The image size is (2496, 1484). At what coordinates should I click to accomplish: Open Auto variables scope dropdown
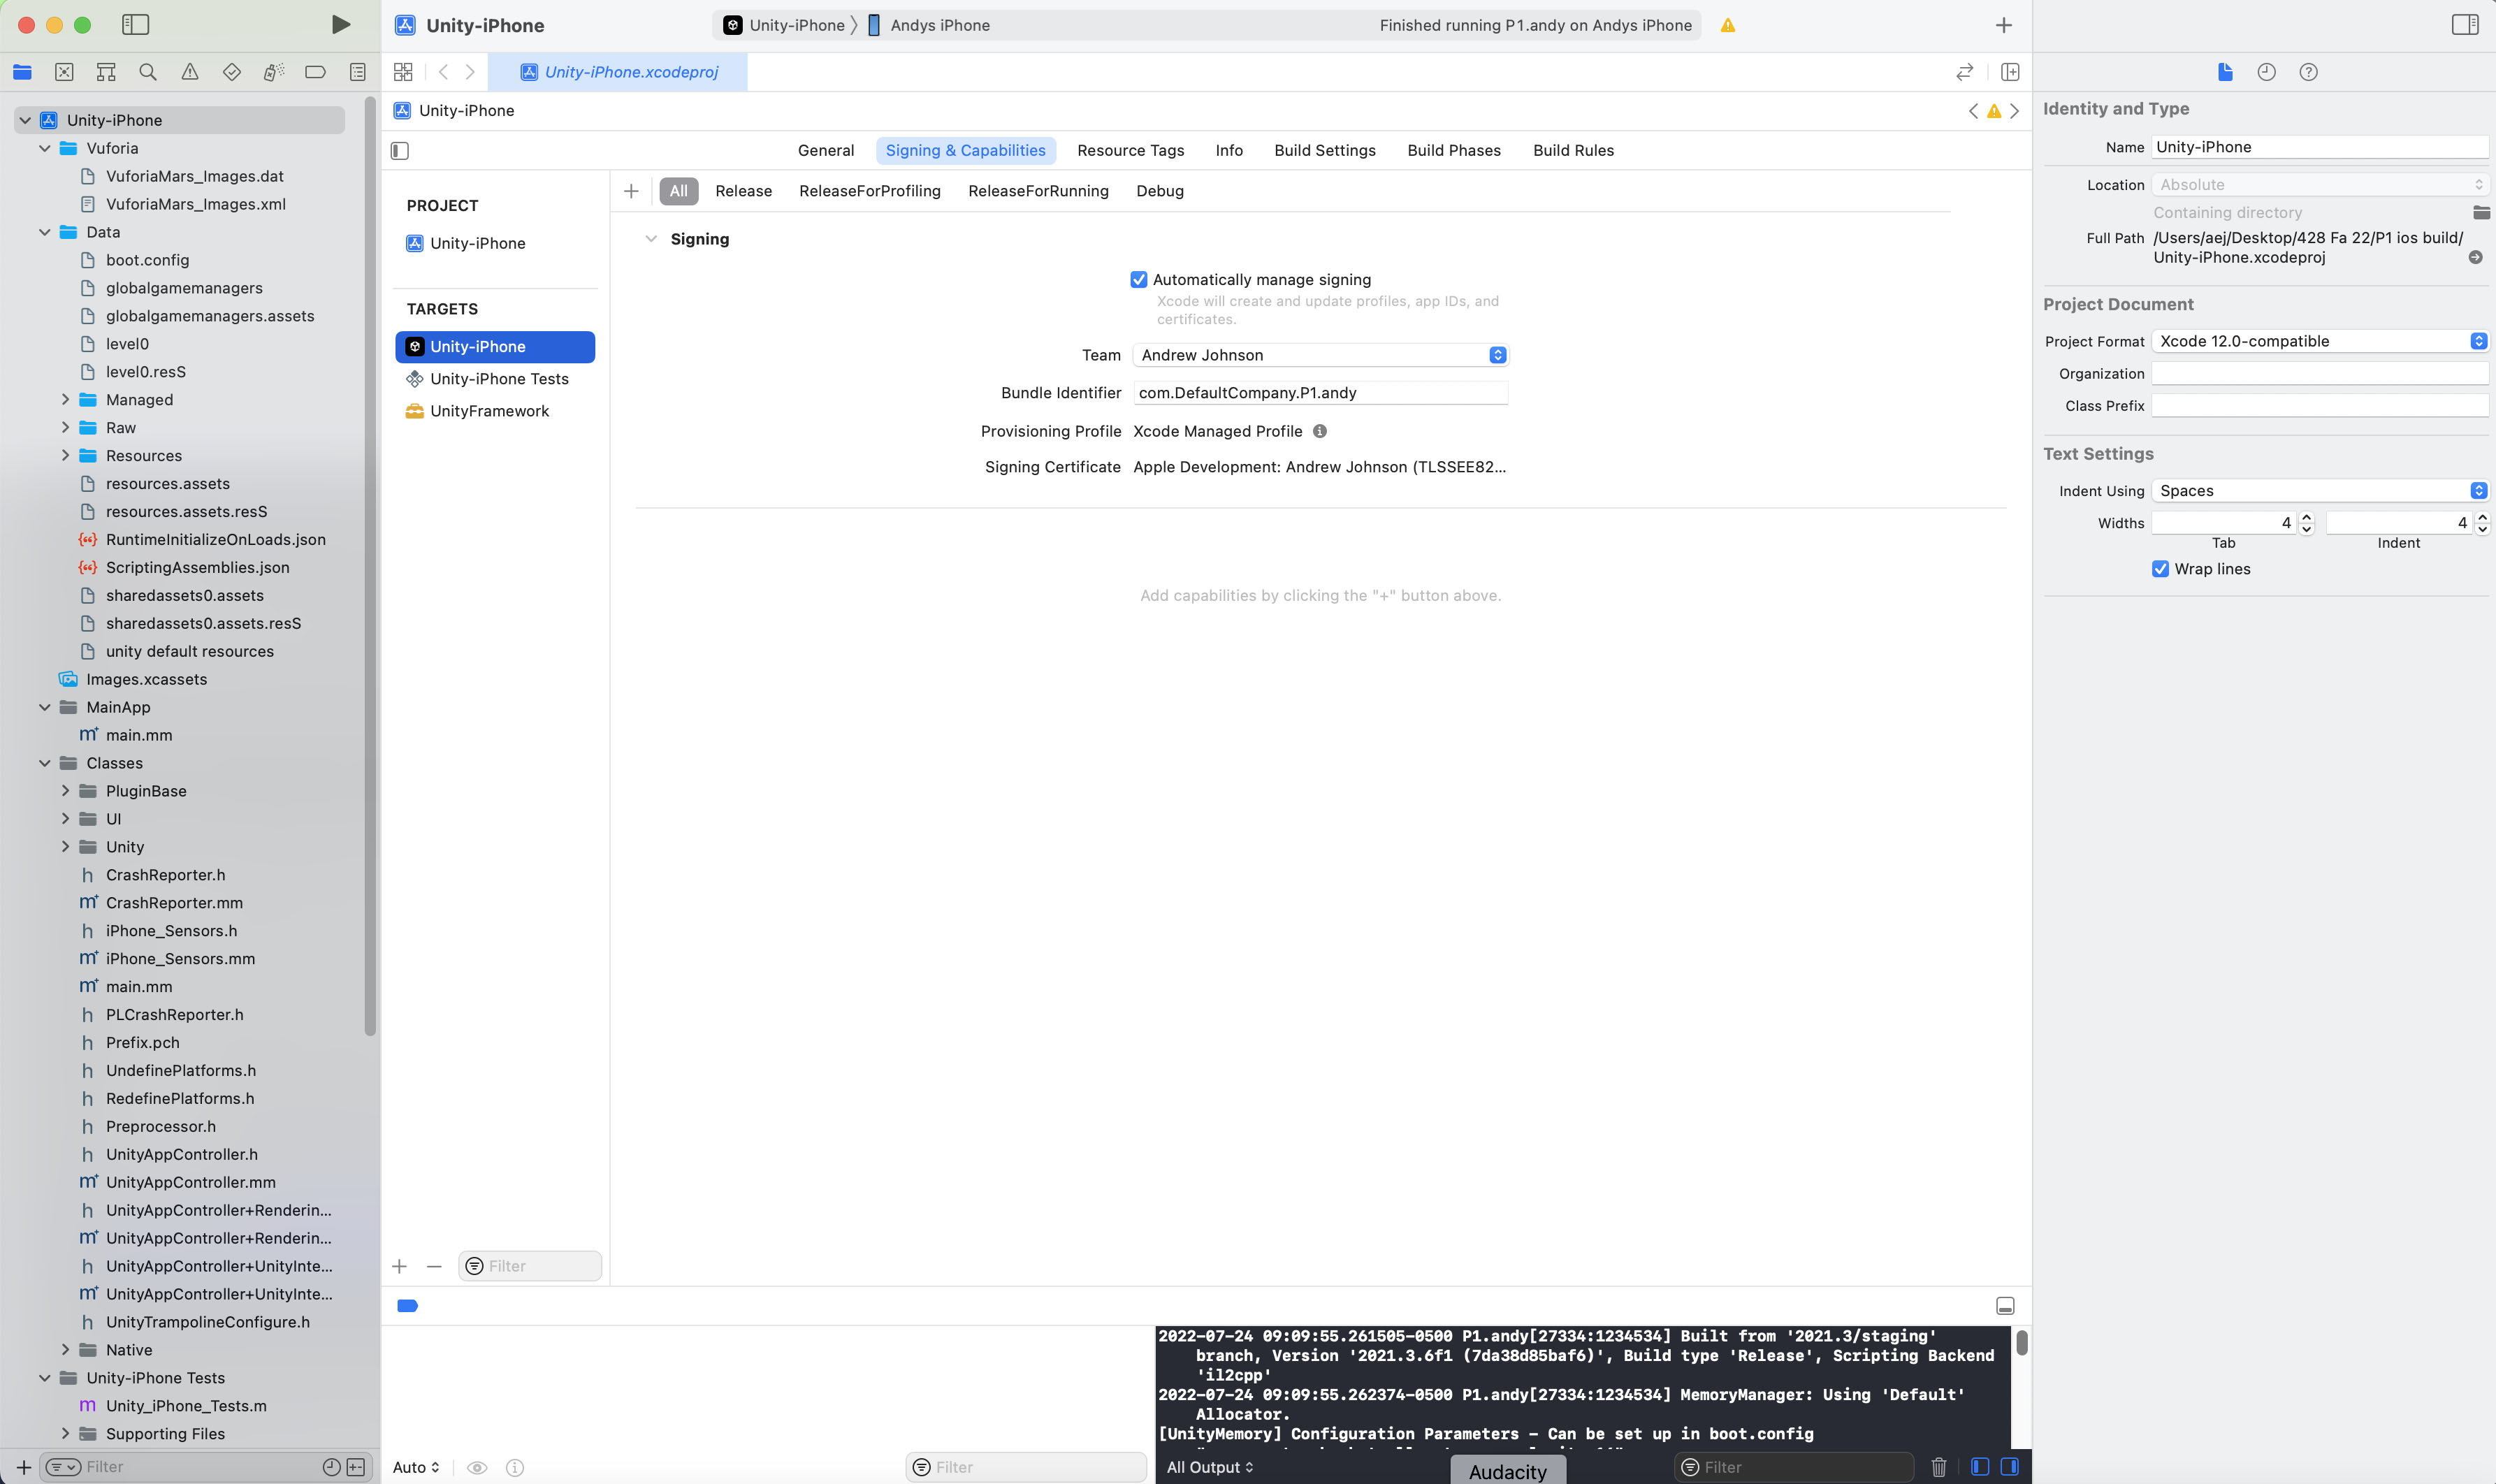416,1467
